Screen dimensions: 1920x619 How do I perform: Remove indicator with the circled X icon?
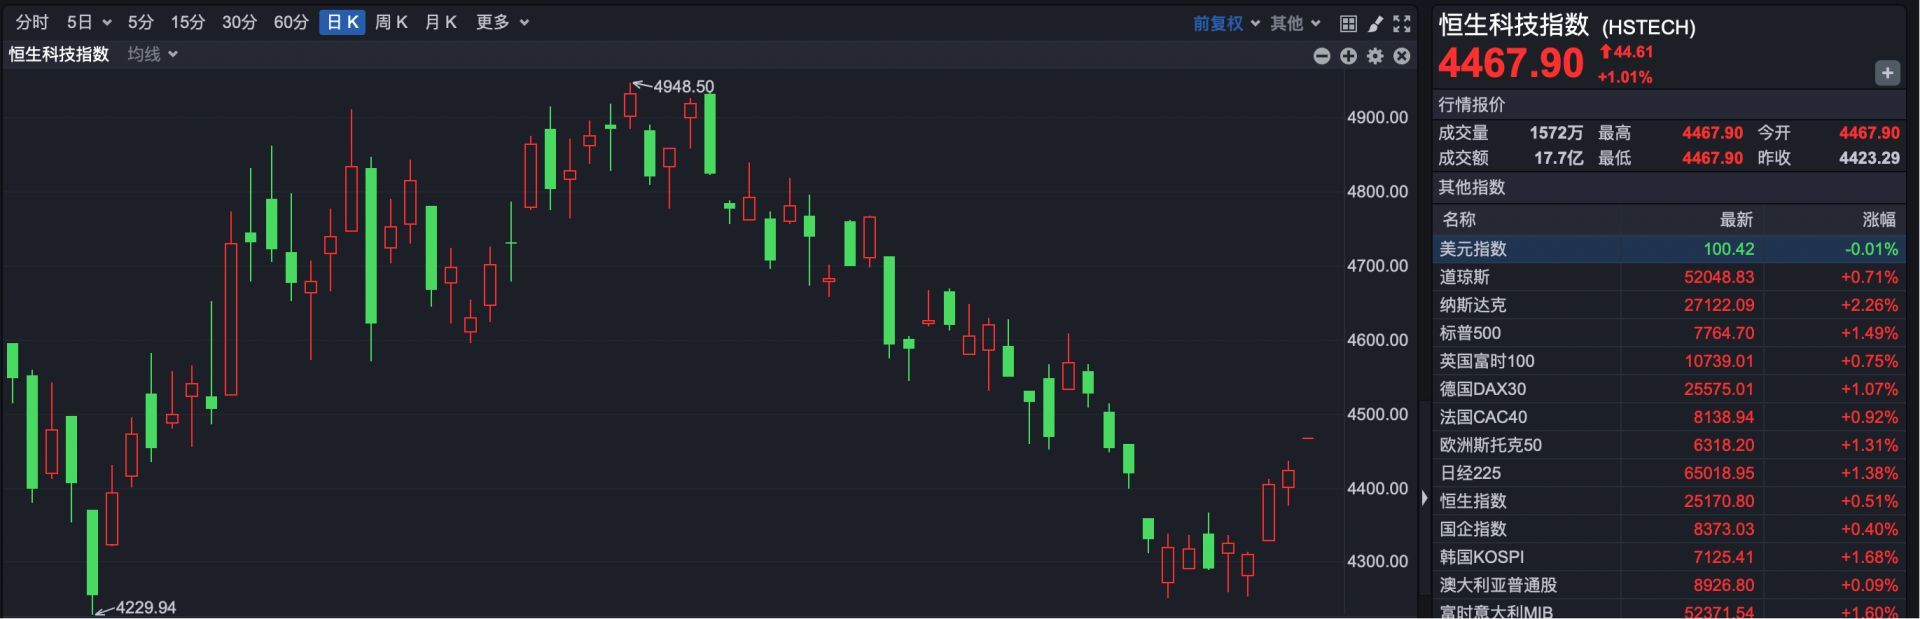pyautogui.click(x=1402, y=56)
